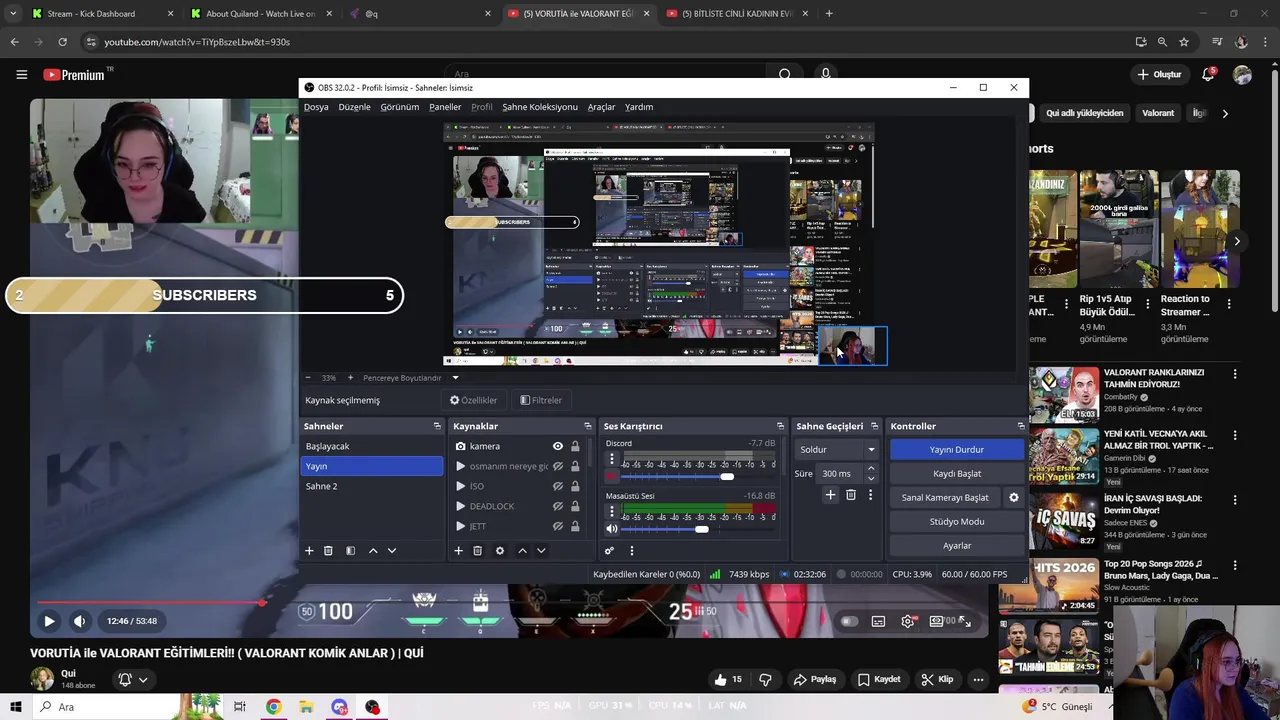
Task: Click Paylaş share button
Action: 815,679
